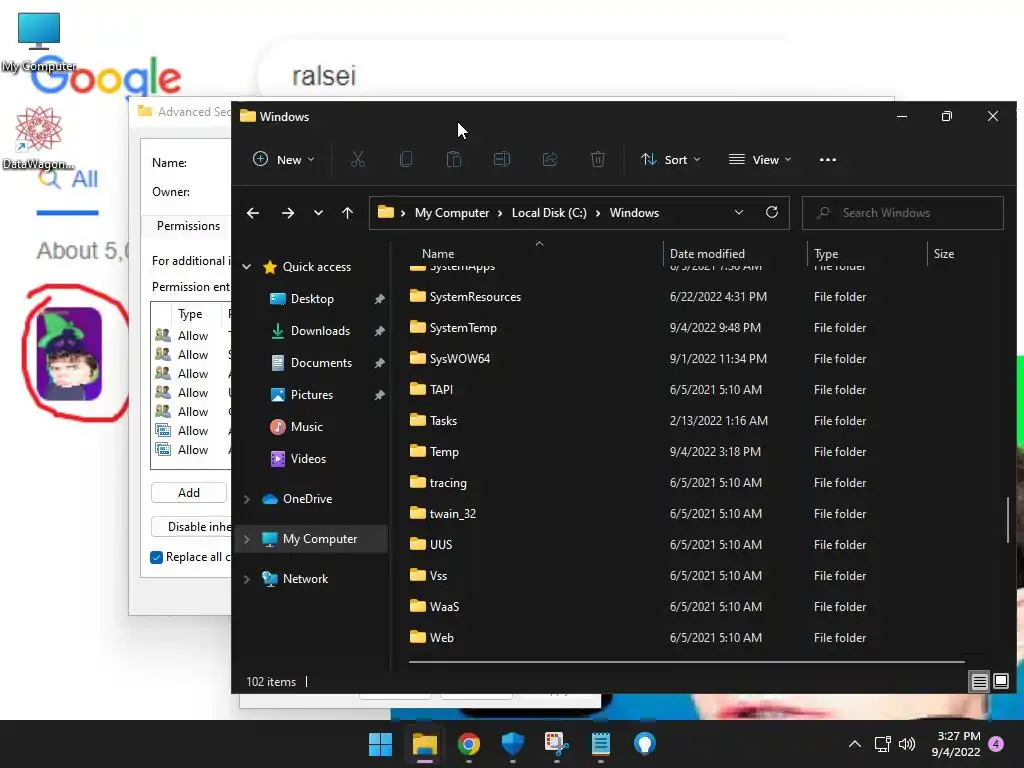Viewport: 1024px width, 768px height.
Task: Click the Share icon in toolbar
Action: (x=550, y=159)
